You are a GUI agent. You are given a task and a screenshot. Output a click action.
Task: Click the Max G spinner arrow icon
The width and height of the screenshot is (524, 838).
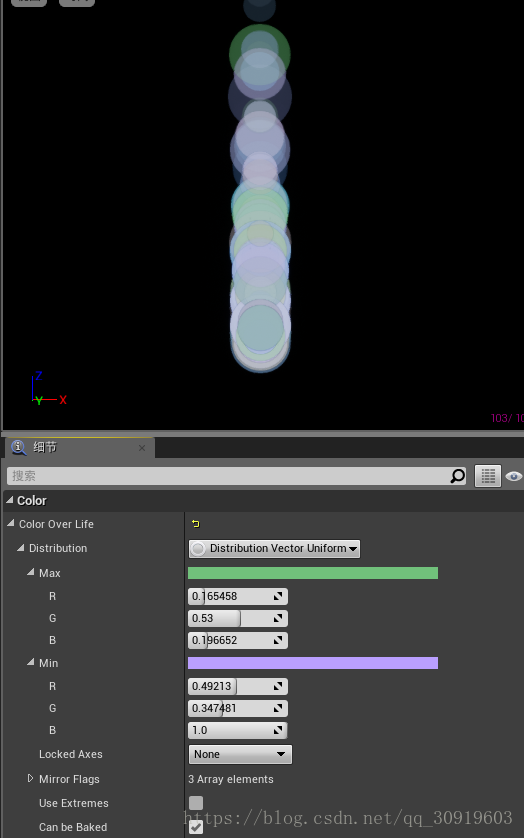[278, 618]
